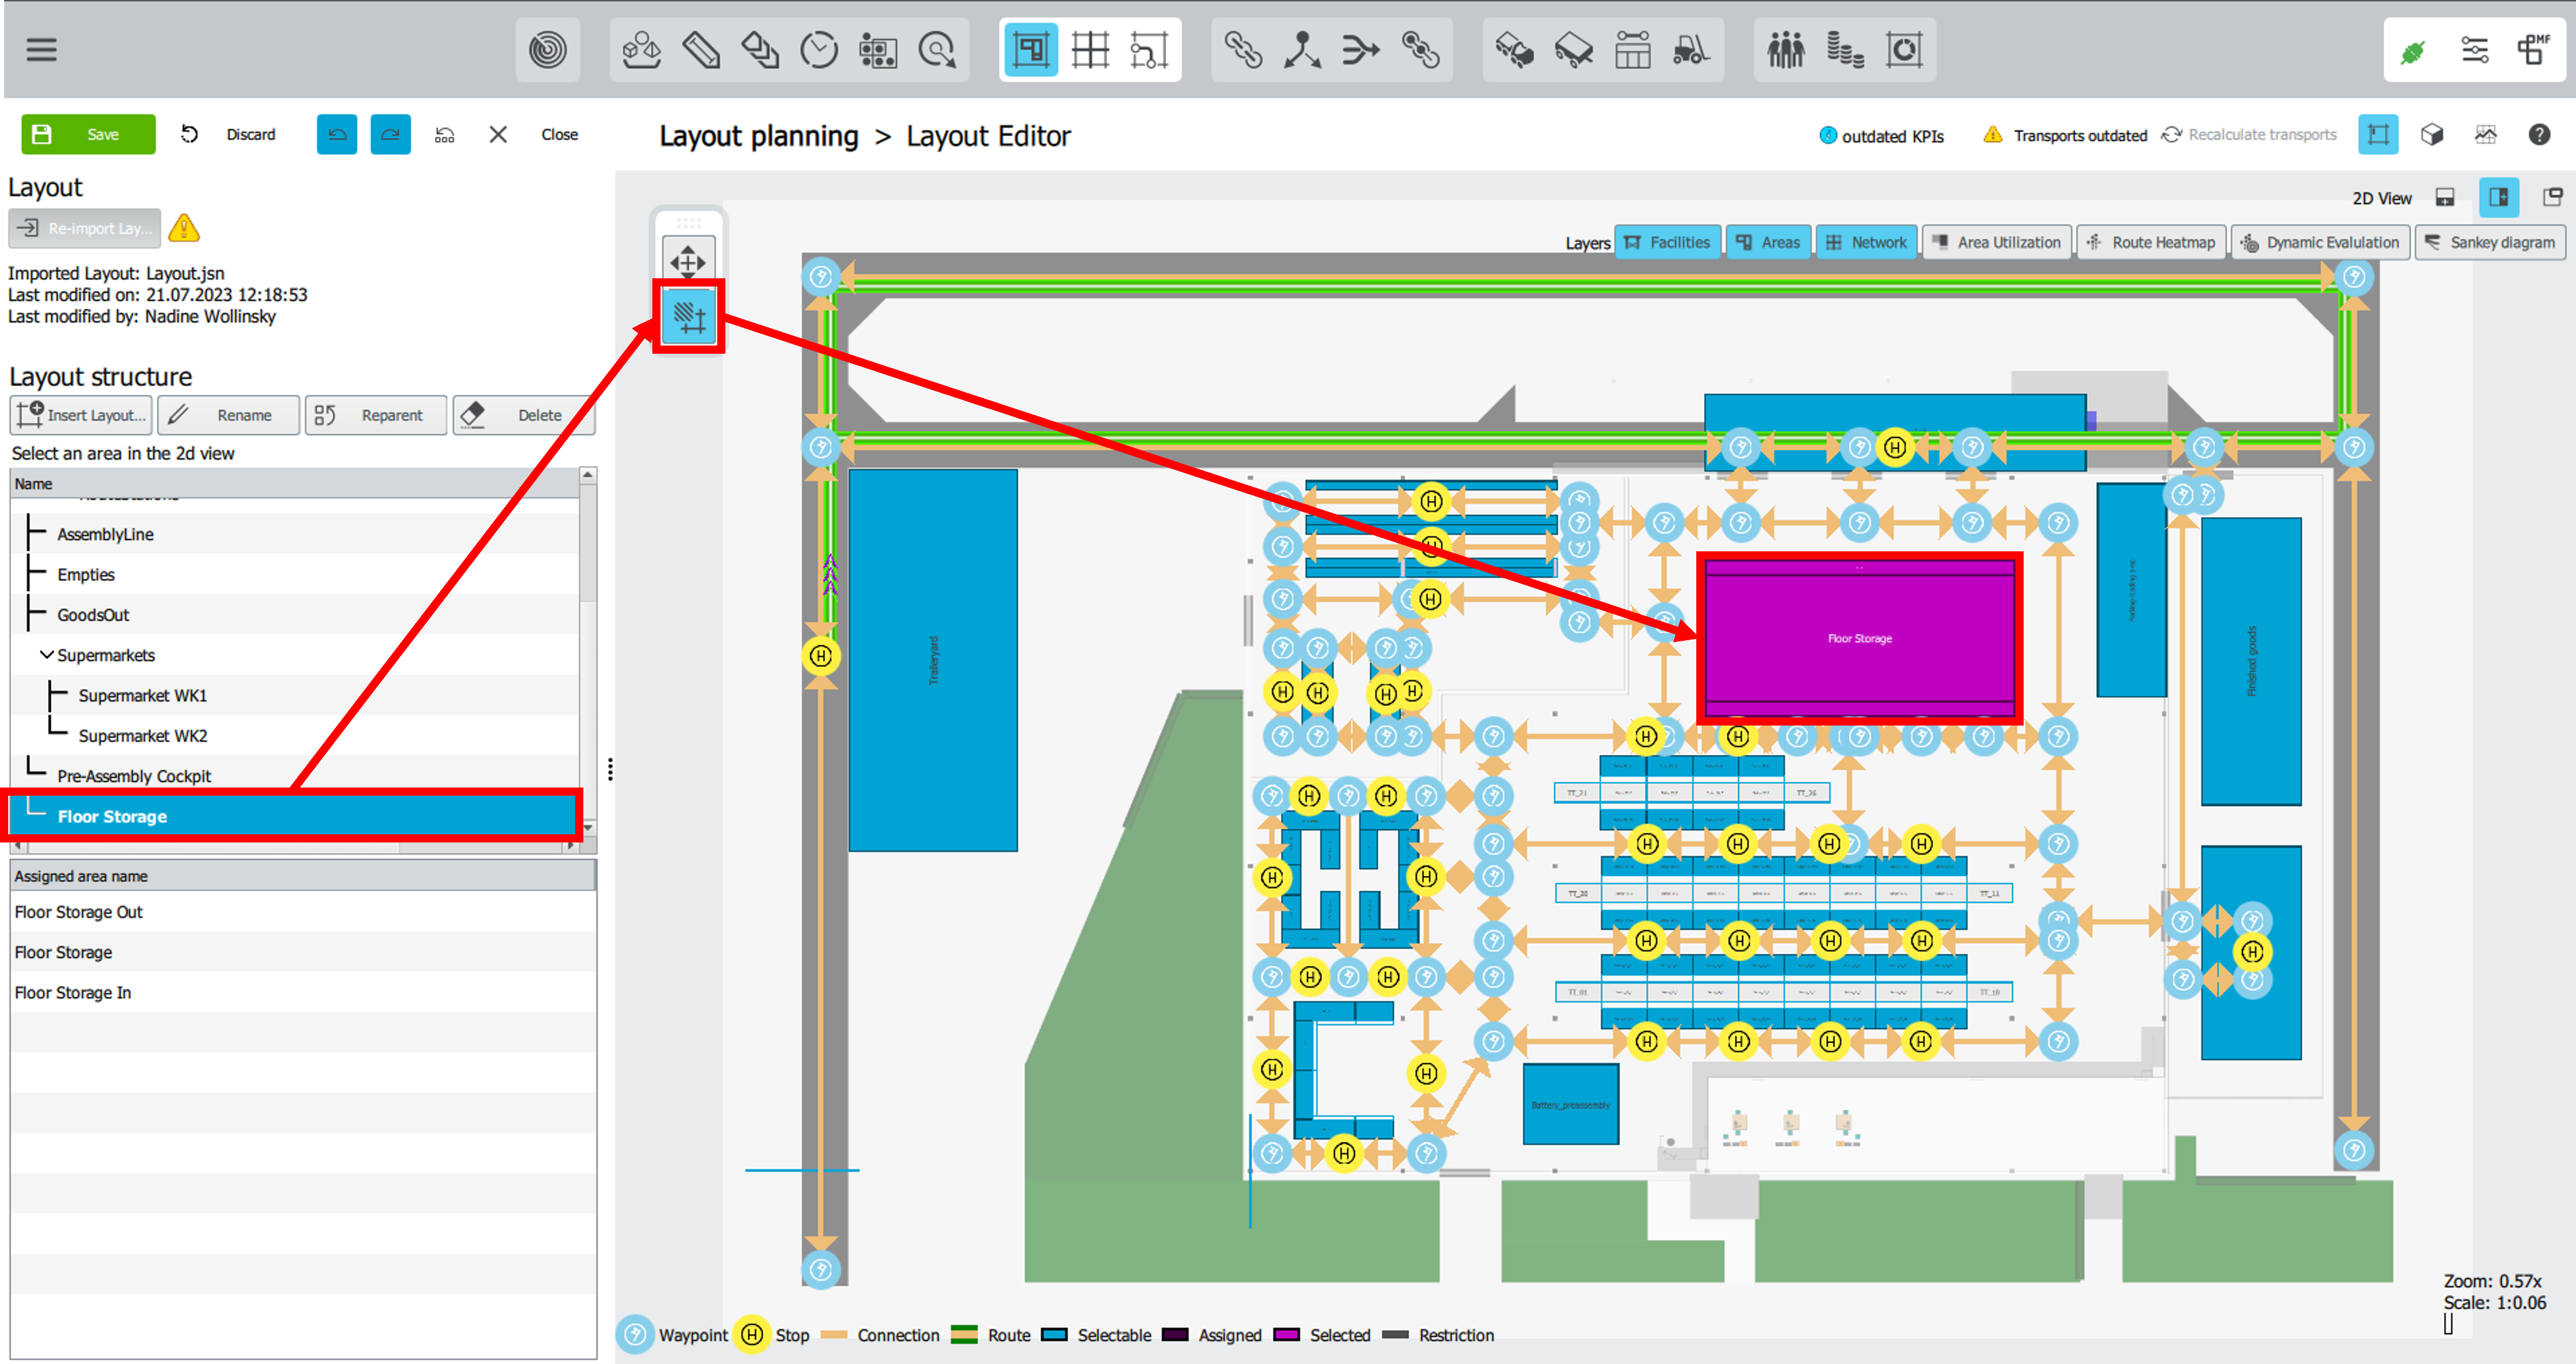Show bottom-panel split view layout

click(x=2445, y=197)
